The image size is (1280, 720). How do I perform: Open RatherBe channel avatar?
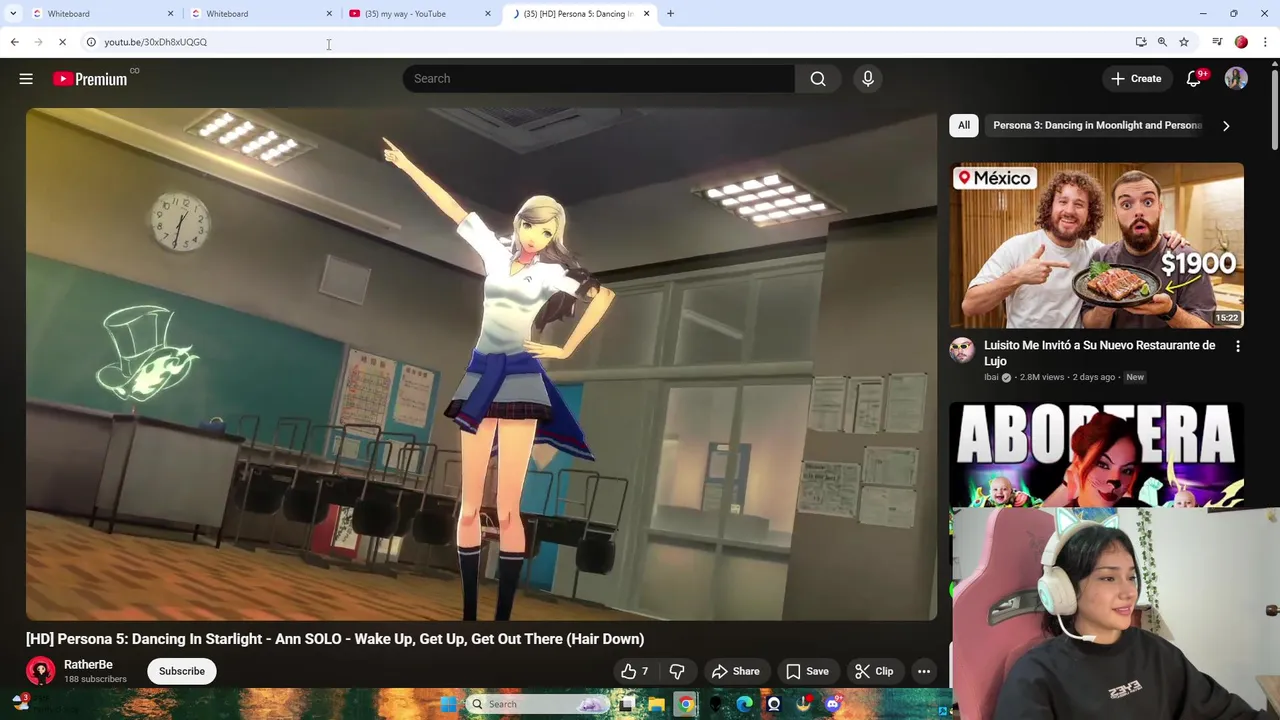41,671
